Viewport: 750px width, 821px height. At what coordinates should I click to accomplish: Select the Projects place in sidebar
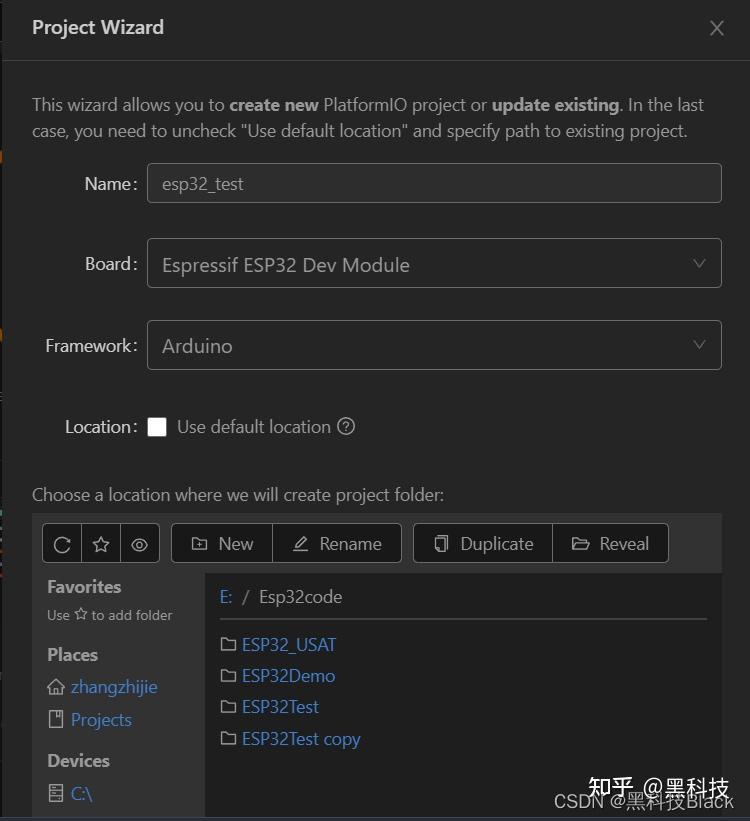click(100, 719)
